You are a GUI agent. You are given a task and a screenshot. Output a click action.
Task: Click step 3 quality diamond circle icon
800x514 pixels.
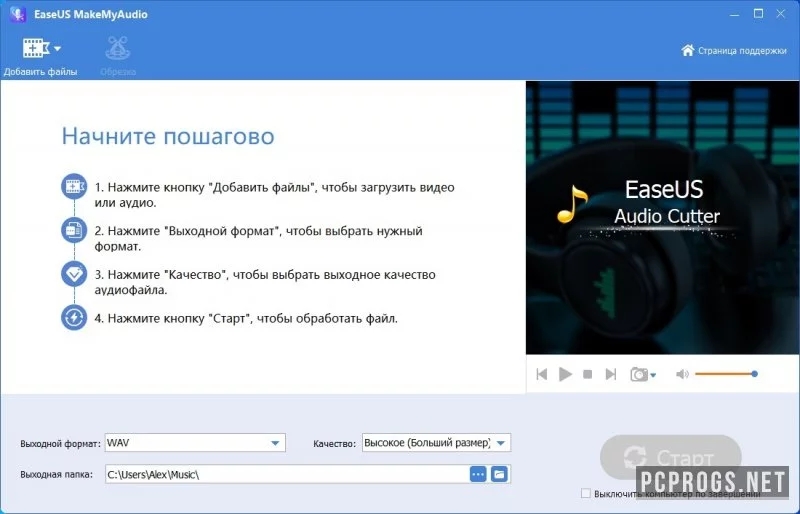pos(74,274)
